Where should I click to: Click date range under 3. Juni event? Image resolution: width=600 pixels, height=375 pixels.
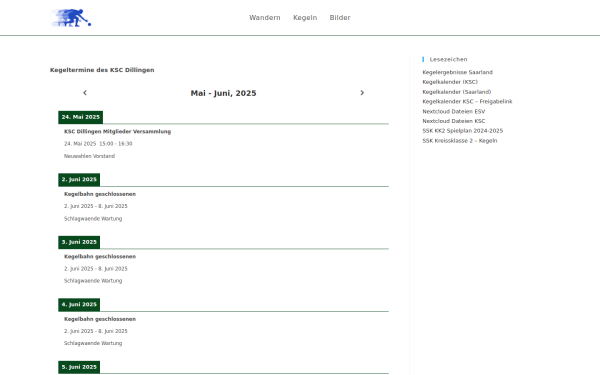coord(96,269)
